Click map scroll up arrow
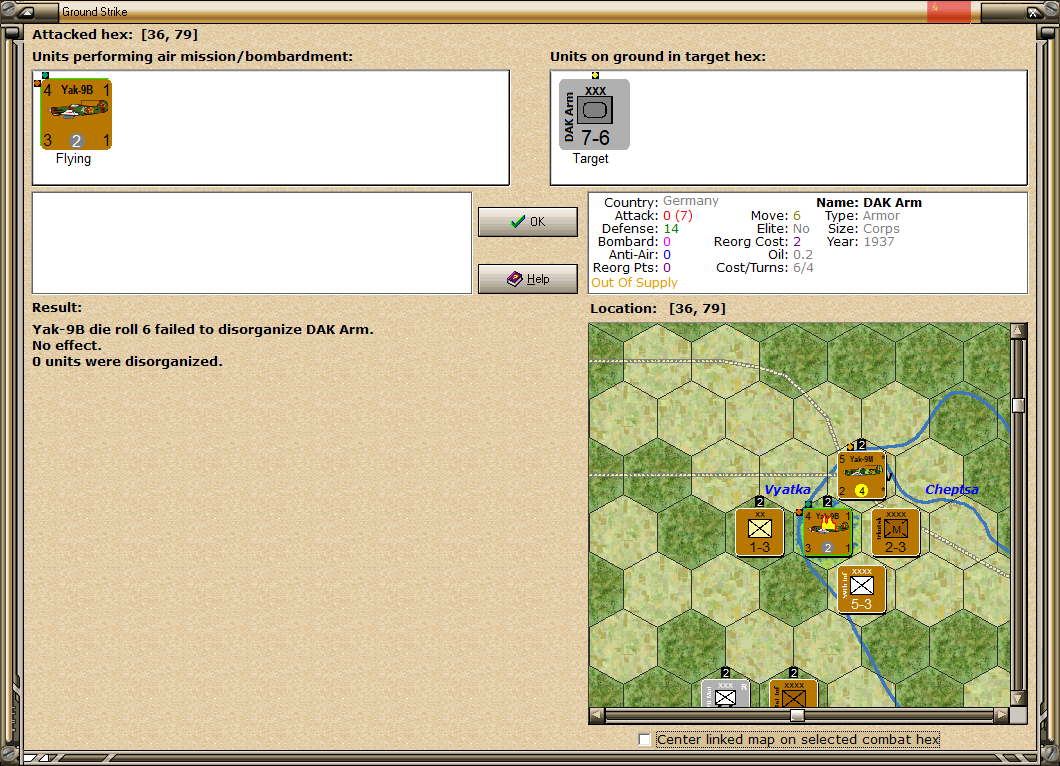This screenshot has width=1060, height=766. [1018, 331]
